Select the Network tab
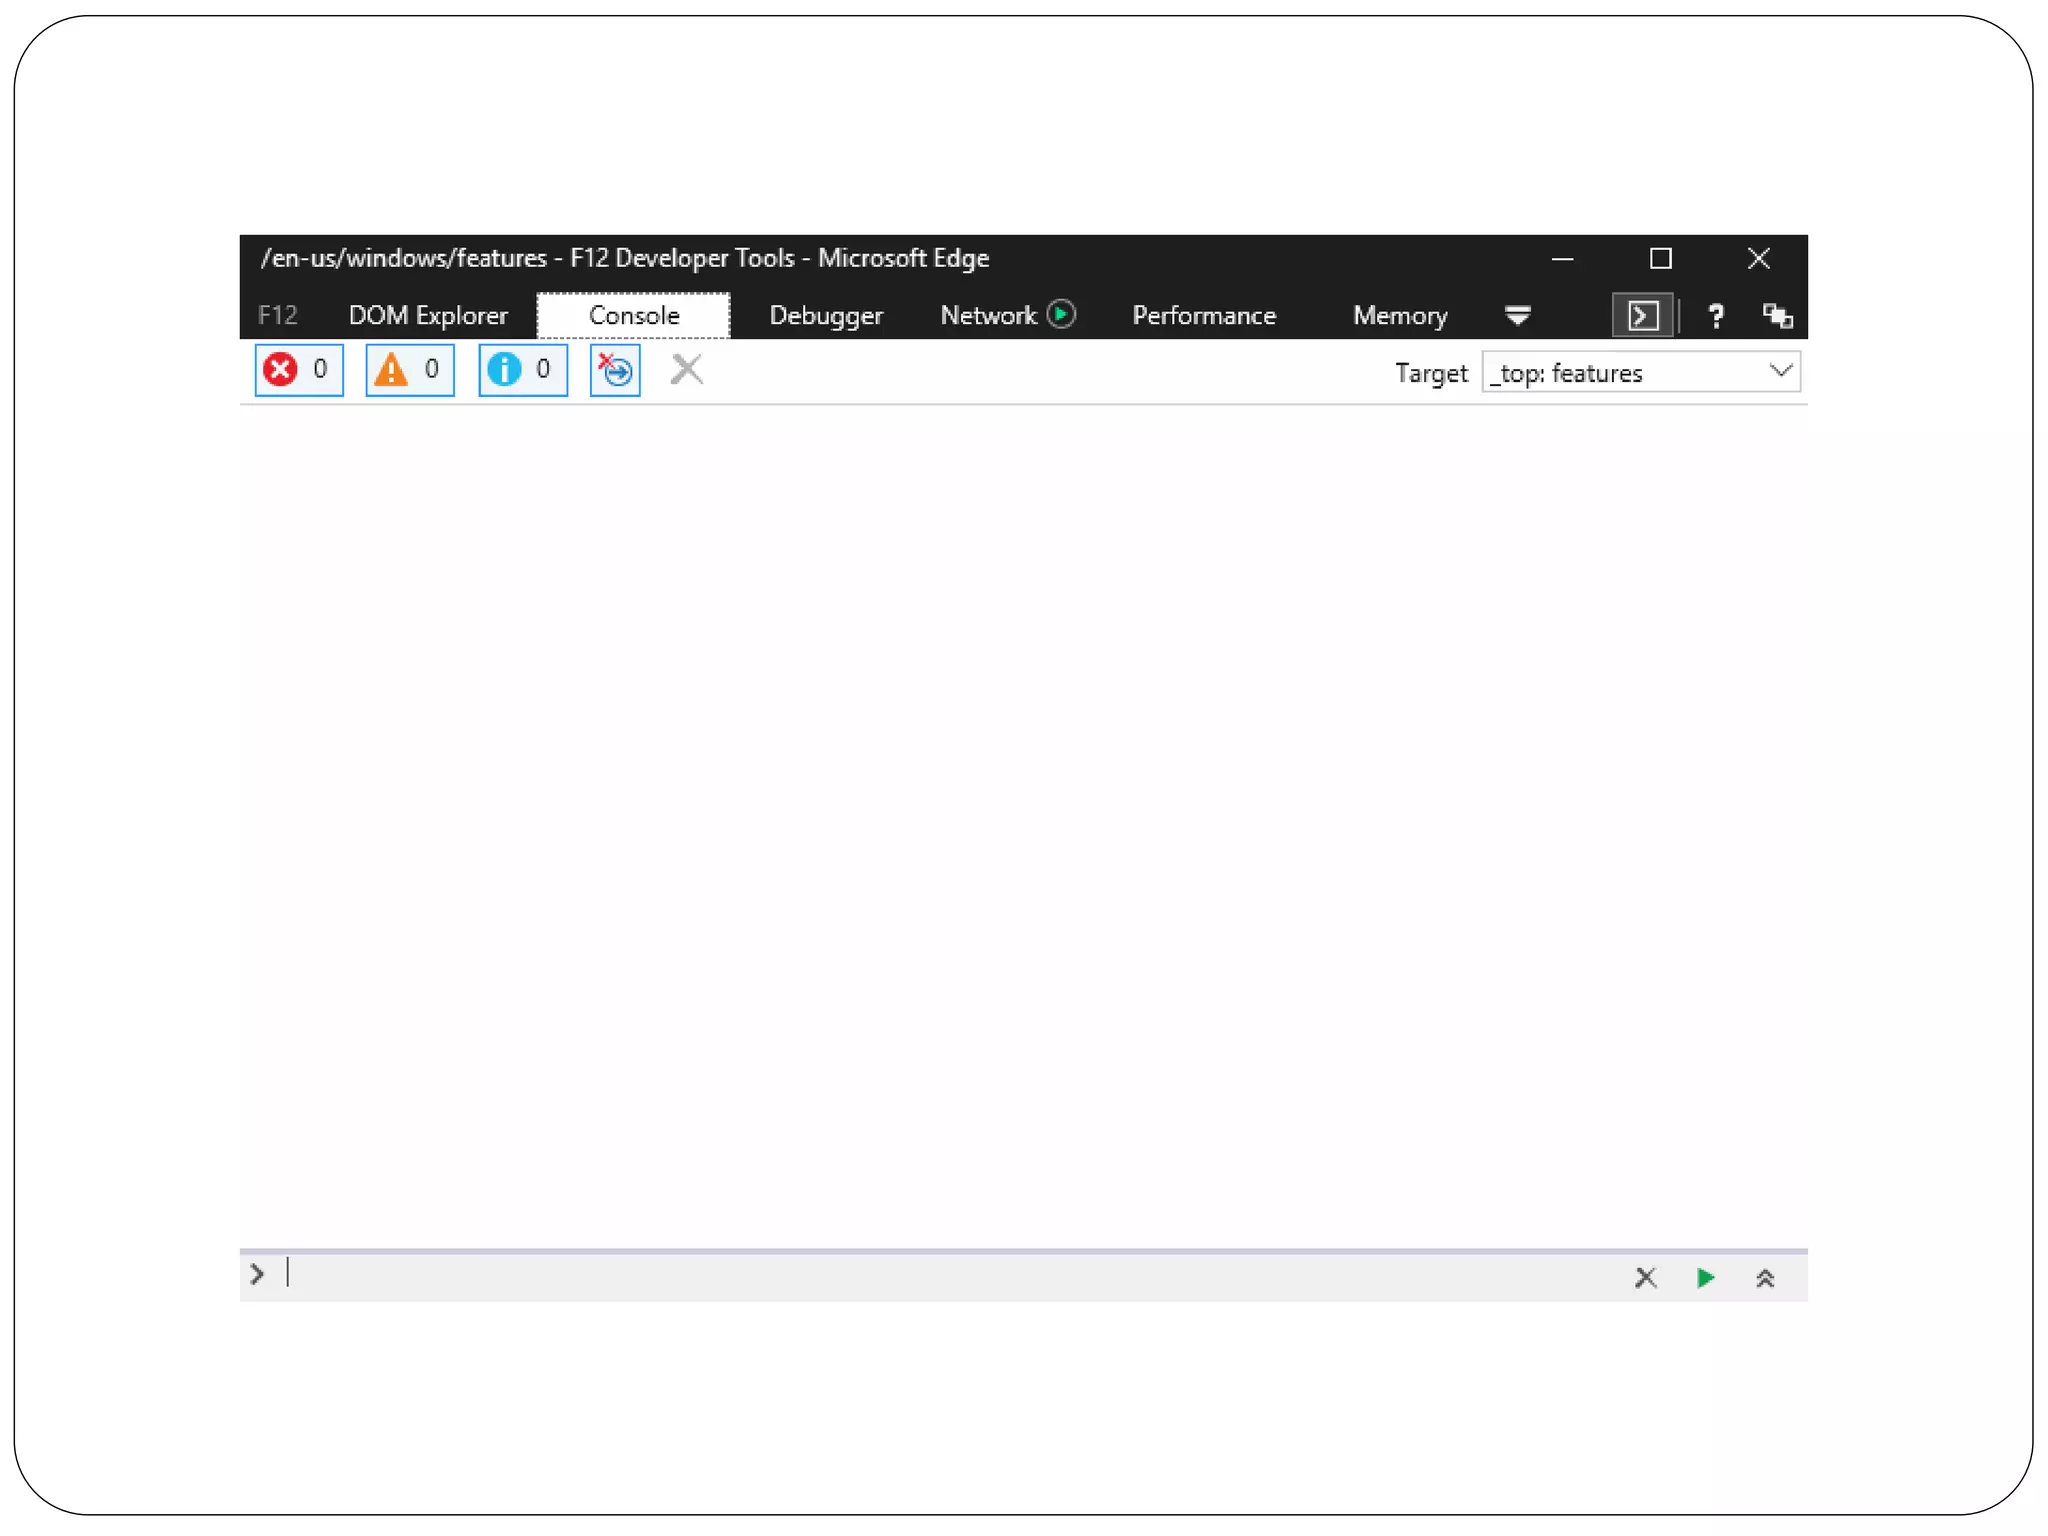 [x=987, y=316]
